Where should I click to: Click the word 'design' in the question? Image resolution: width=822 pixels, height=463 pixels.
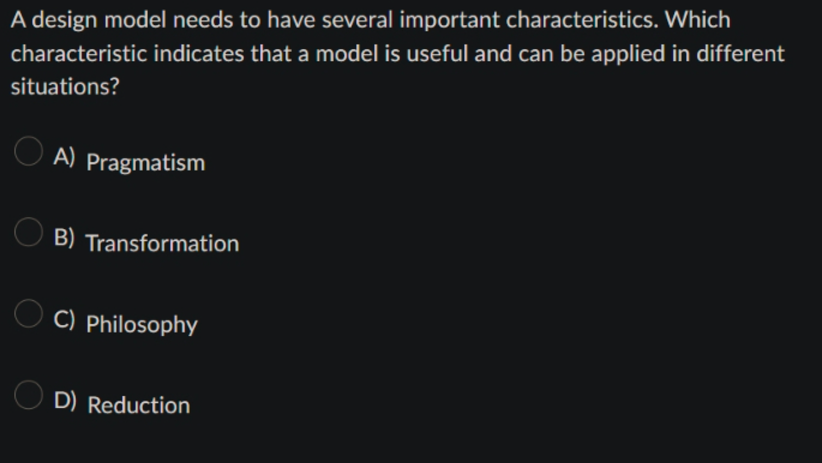[x=64, y=21]
